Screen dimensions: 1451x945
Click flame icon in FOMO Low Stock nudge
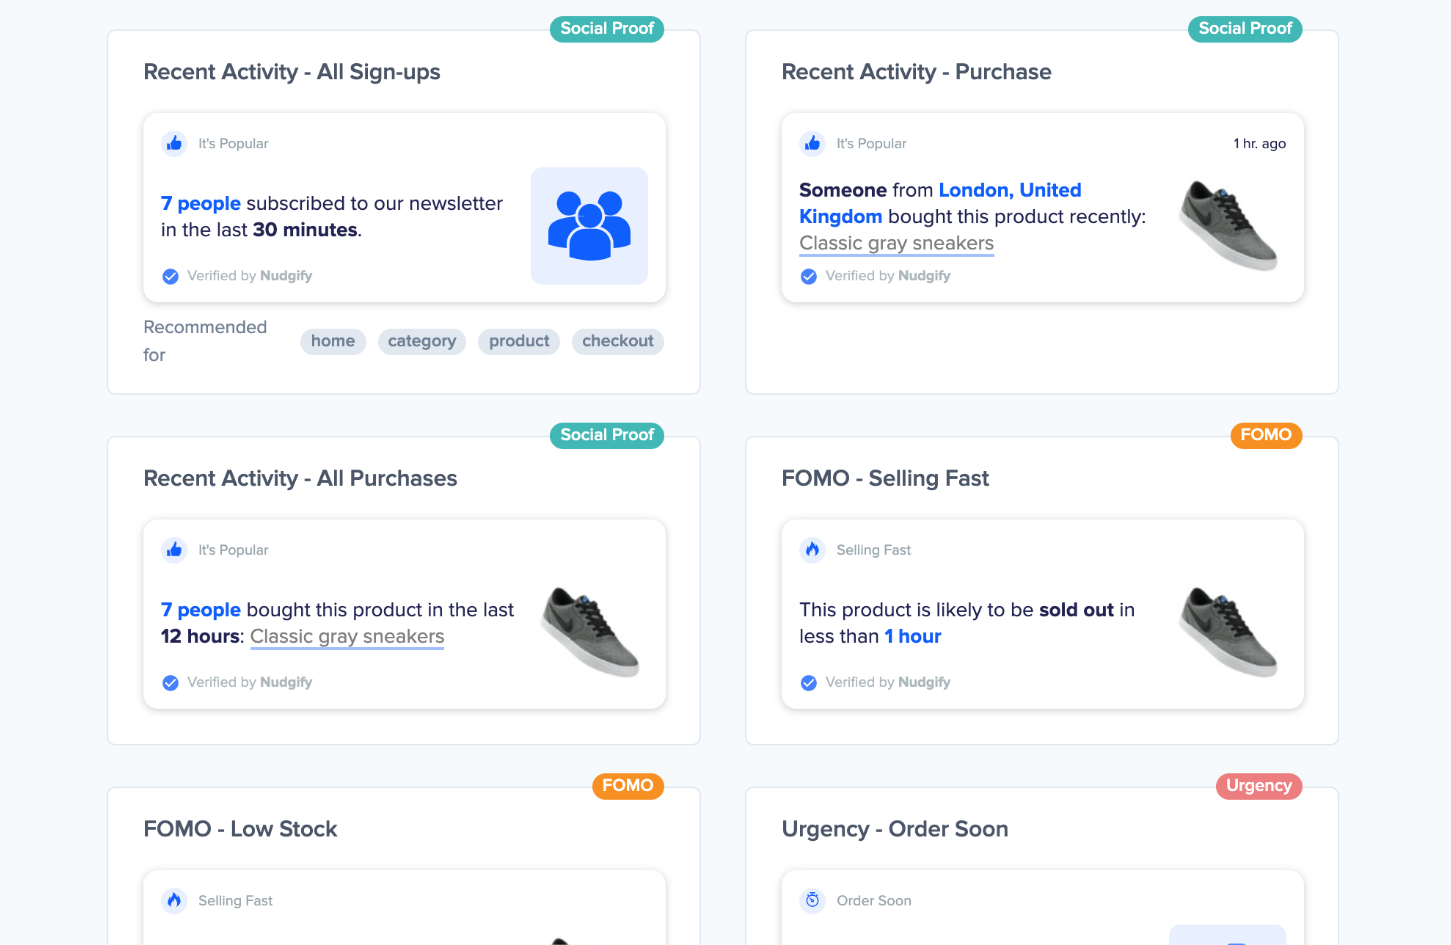[175, 901]
